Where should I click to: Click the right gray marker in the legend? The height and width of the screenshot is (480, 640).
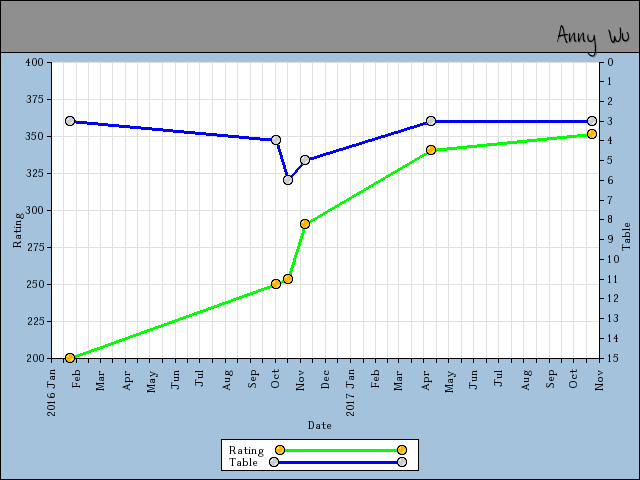pos(402,462)
